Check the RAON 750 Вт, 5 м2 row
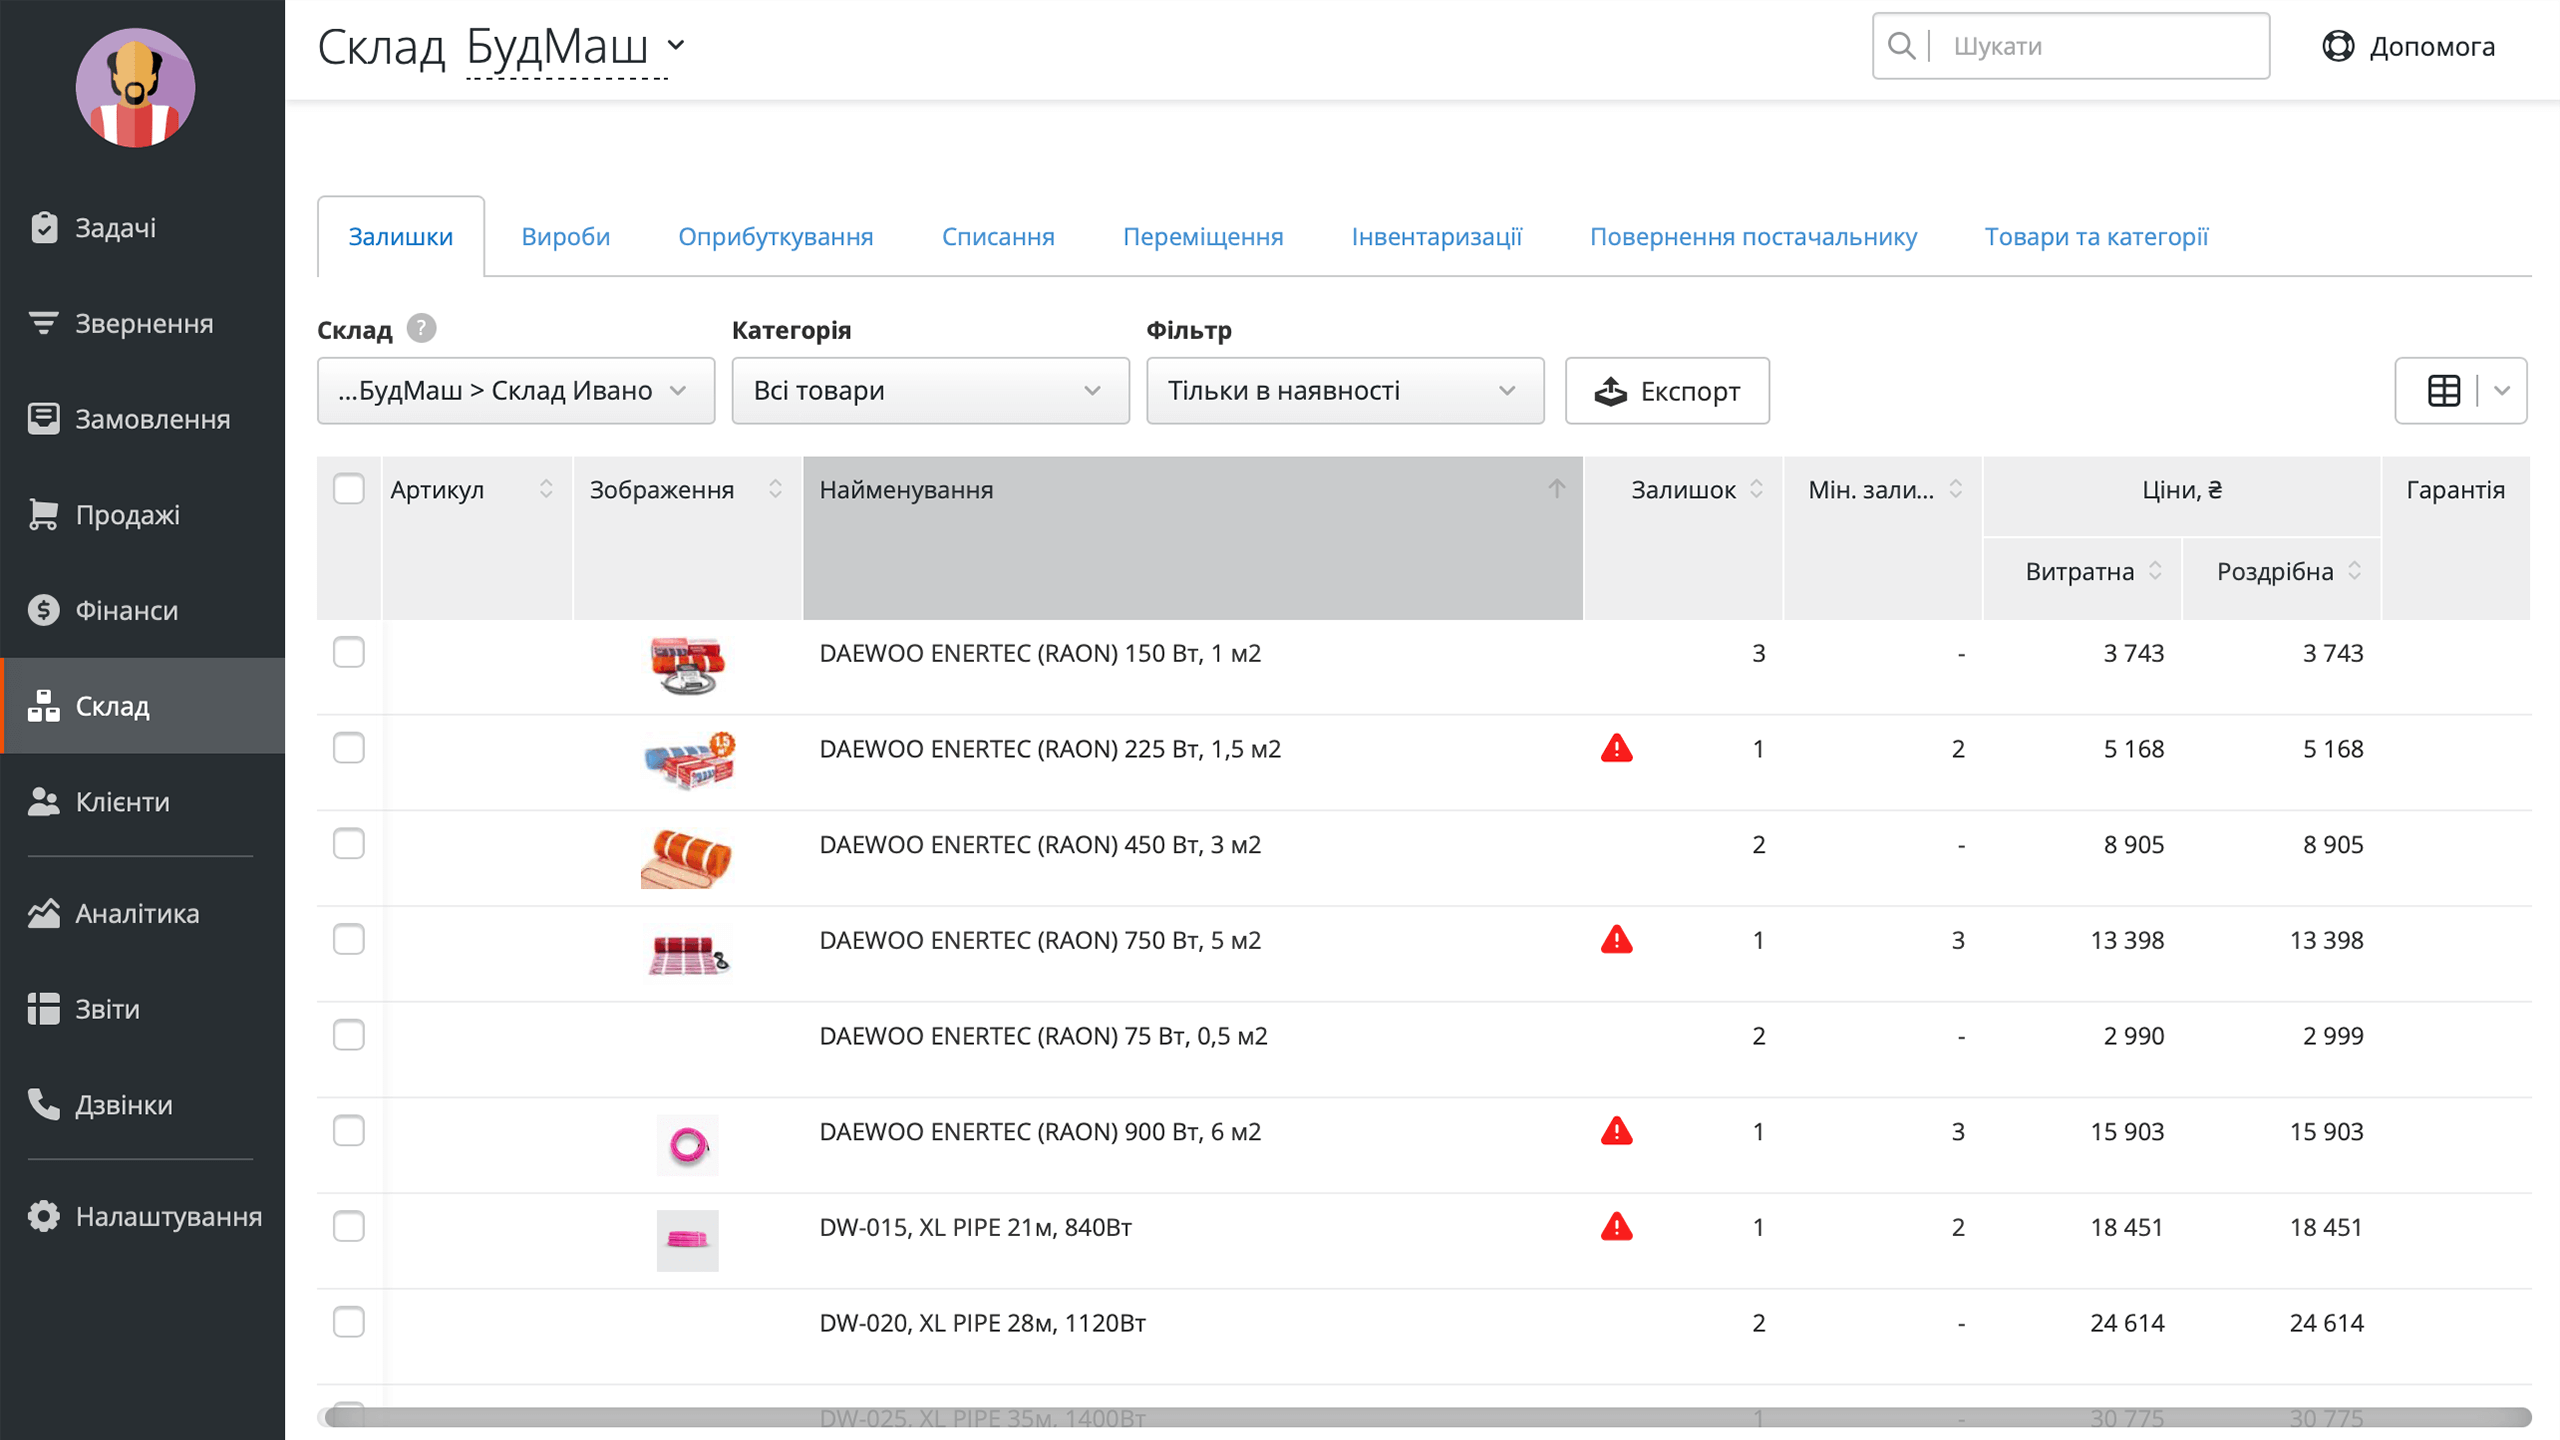Viewport: 2560px width, 1440px height. (x=348, y=939)
